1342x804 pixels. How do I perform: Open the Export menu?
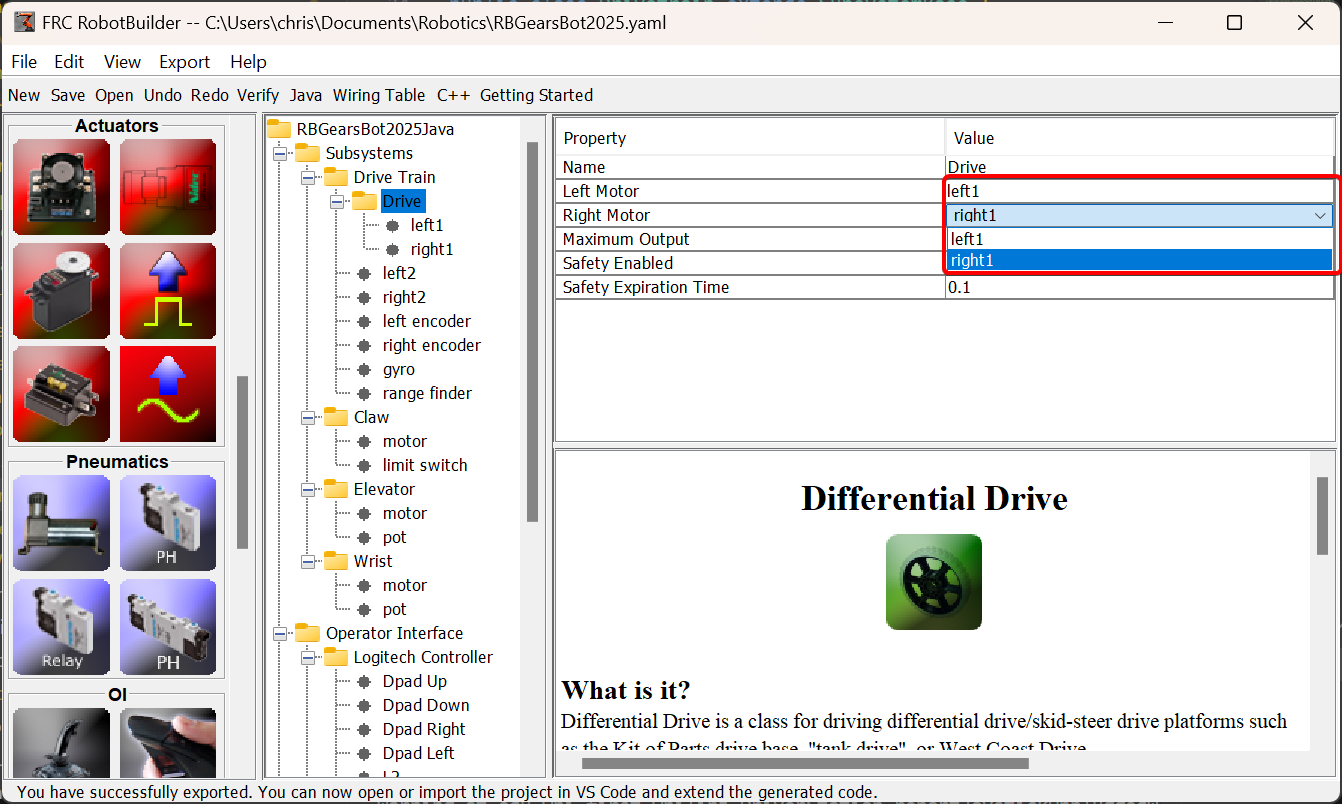[x=184, y=62]
